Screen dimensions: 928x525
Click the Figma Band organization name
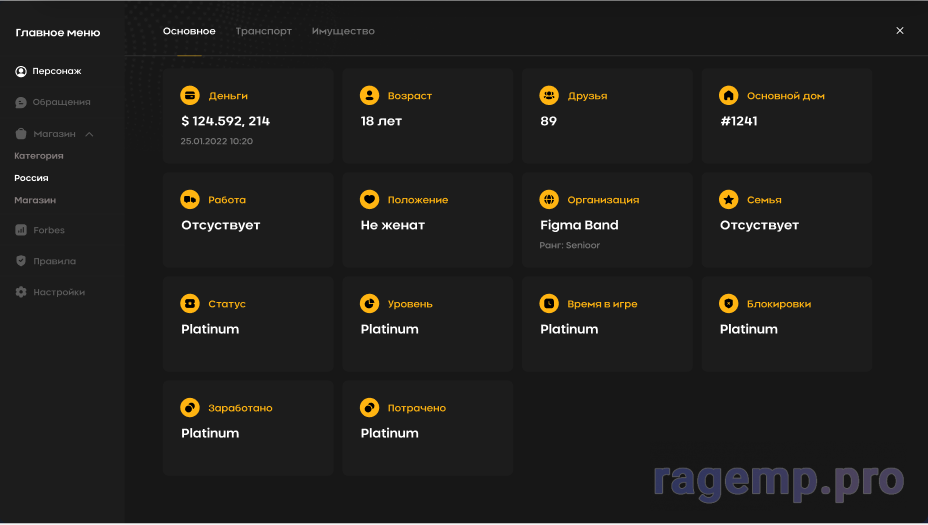point(579,226)
